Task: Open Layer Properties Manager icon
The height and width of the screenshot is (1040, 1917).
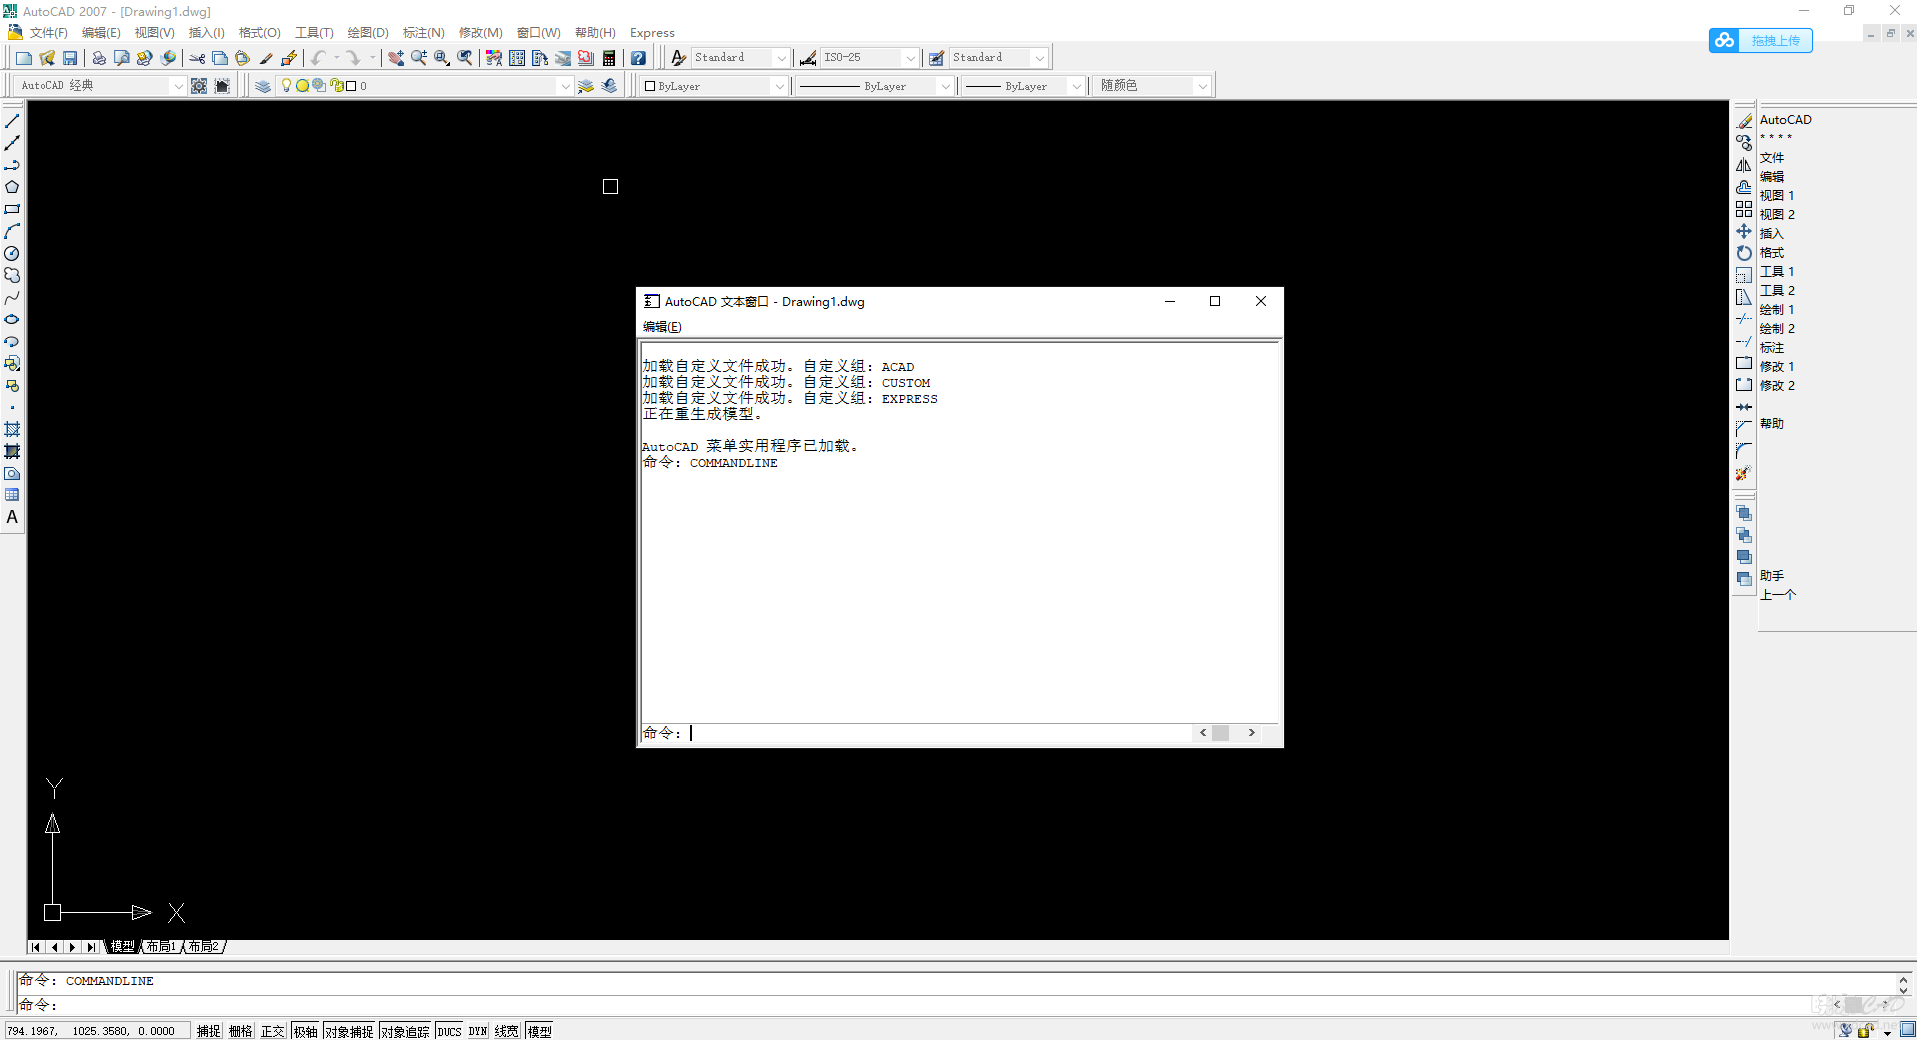Action: pos(263,86)
